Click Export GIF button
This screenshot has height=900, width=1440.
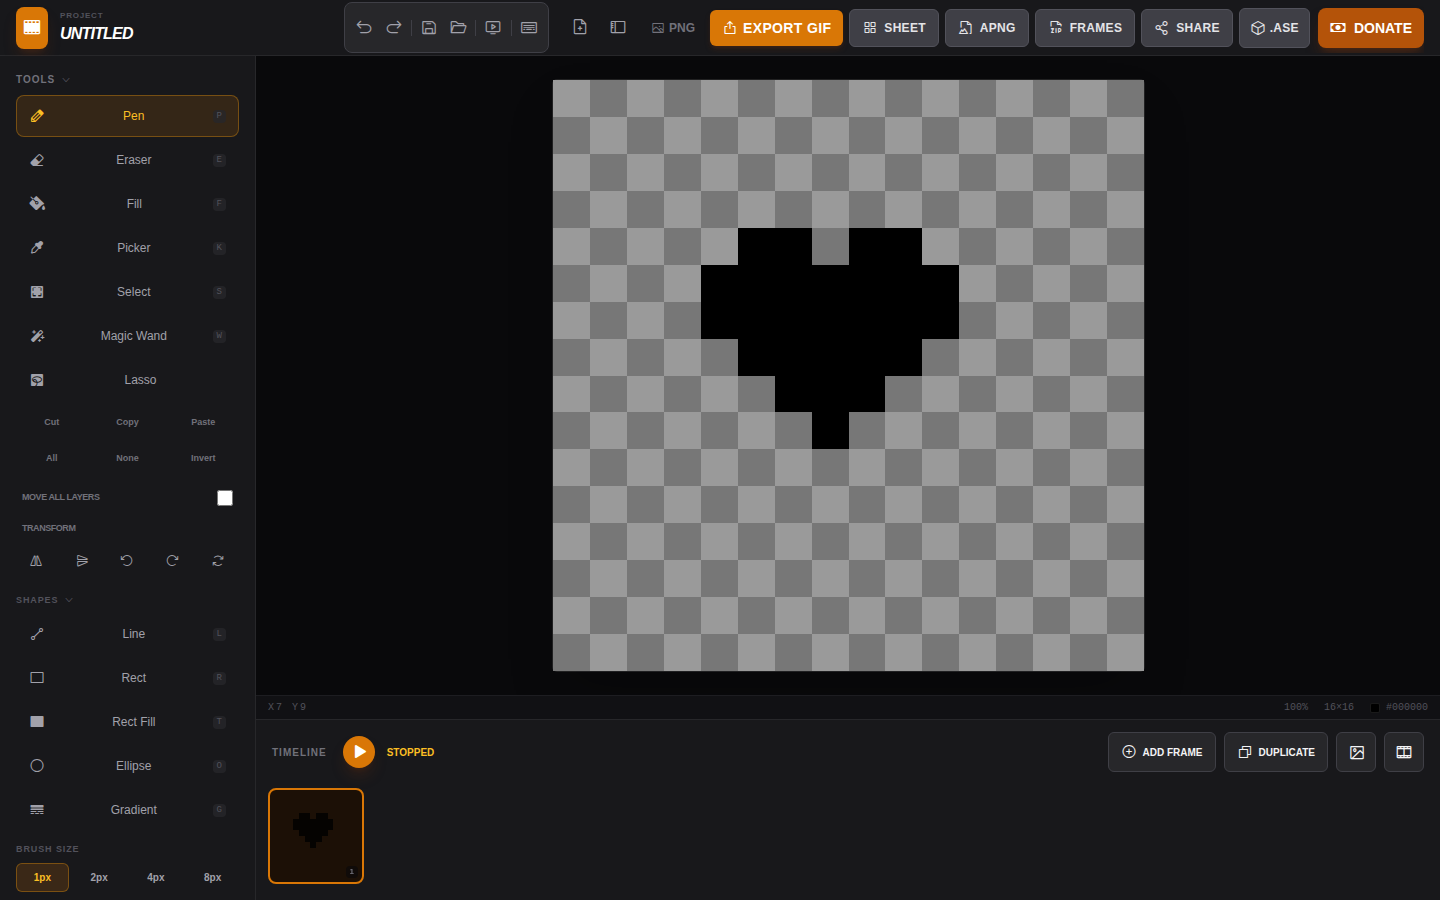tap(776, 28)
